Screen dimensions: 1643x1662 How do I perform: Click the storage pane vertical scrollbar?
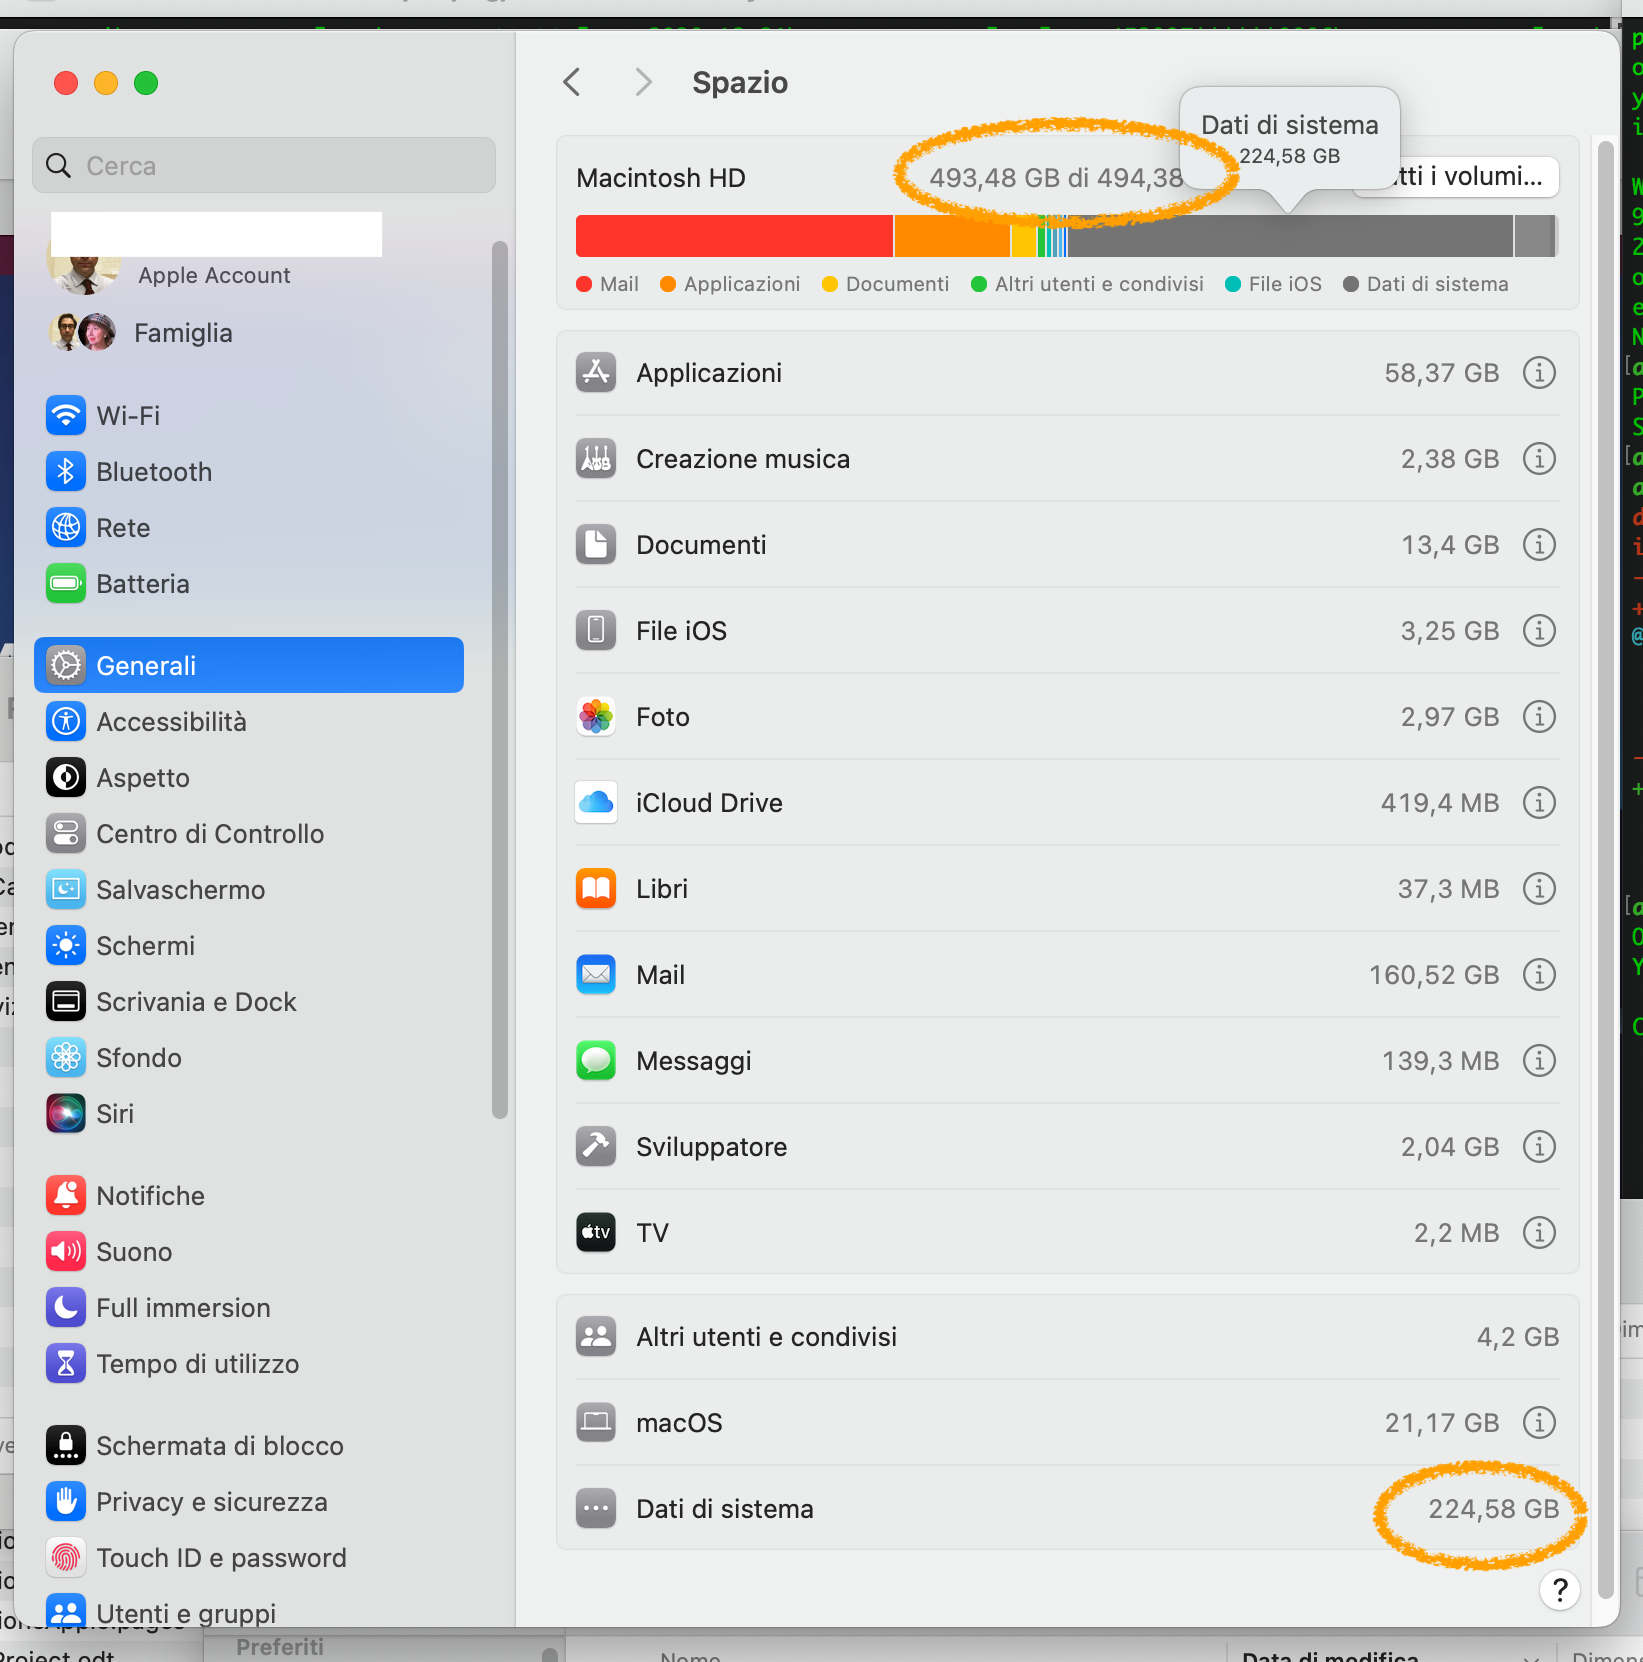pyautogui.click(x=1605, y=870)
